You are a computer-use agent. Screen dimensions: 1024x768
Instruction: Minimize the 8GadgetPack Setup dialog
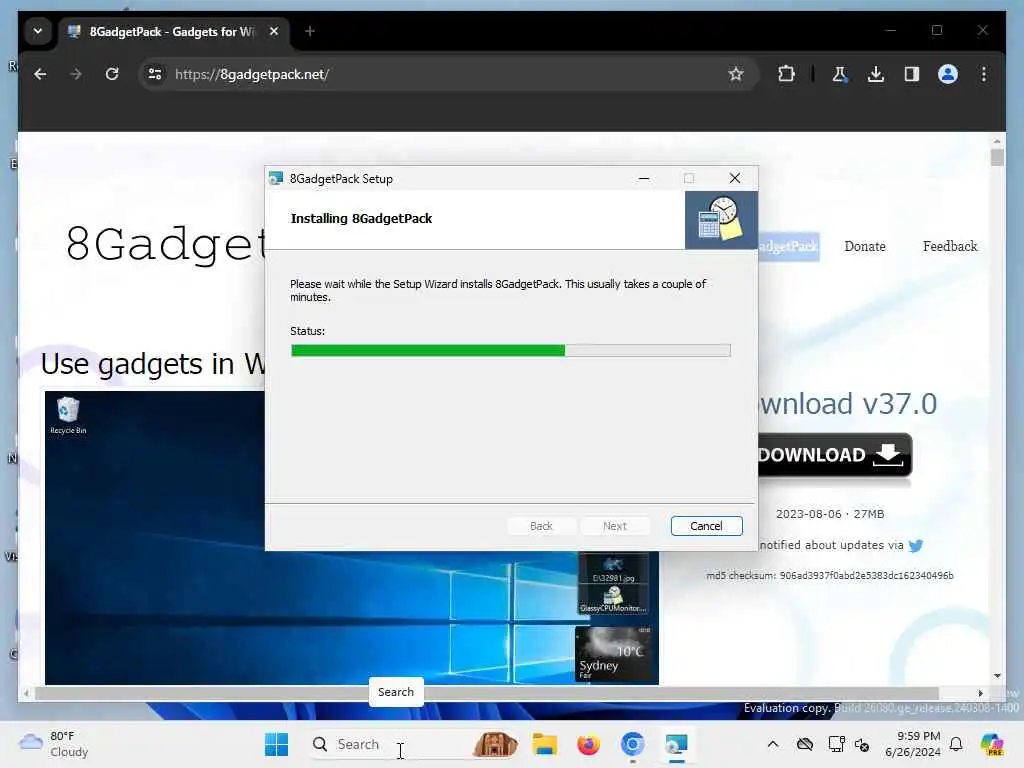644,178
